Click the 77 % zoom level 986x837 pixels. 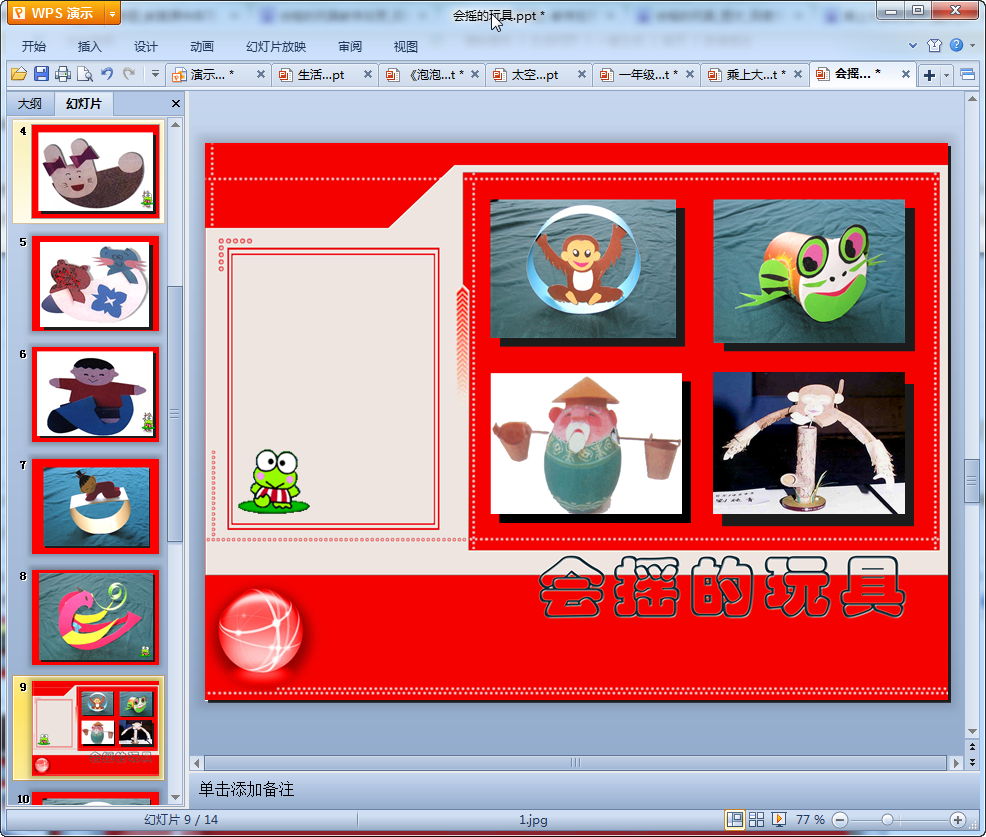810,819
